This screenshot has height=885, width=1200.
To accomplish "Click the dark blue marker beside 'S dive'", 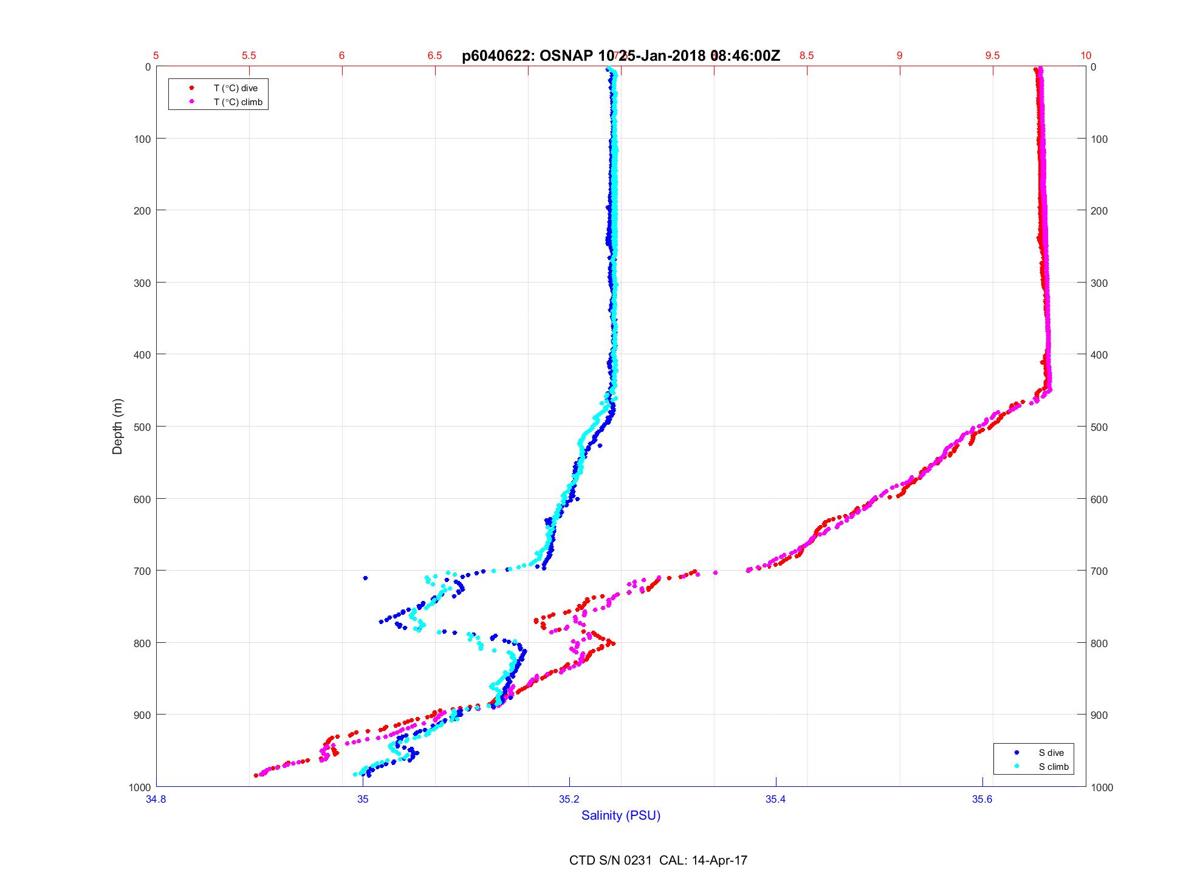I will pos(1016,752).
